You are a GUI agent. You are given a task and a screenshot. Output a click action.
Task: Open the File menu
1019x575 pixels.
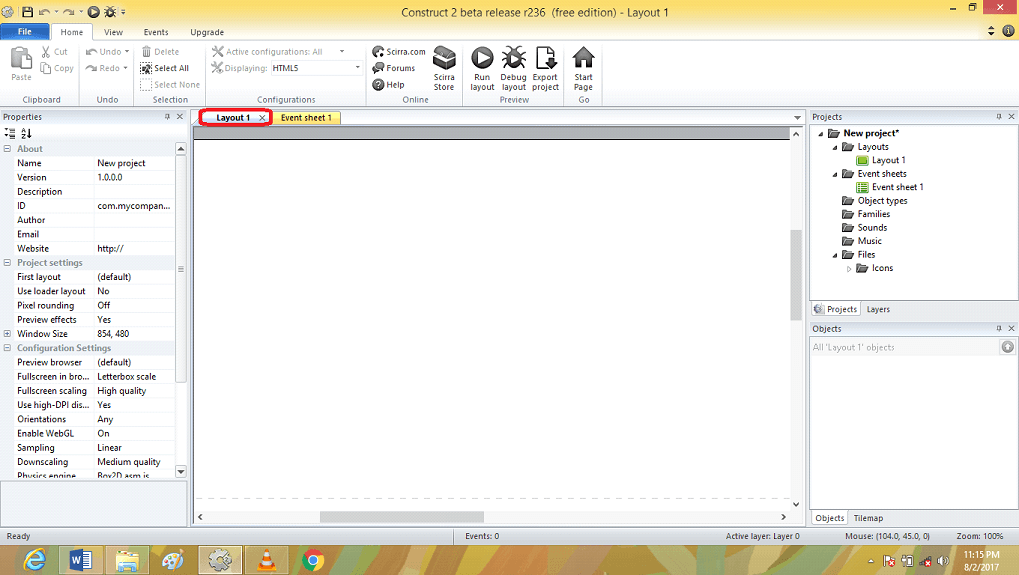pyautogui.click(x=25, y=31)
